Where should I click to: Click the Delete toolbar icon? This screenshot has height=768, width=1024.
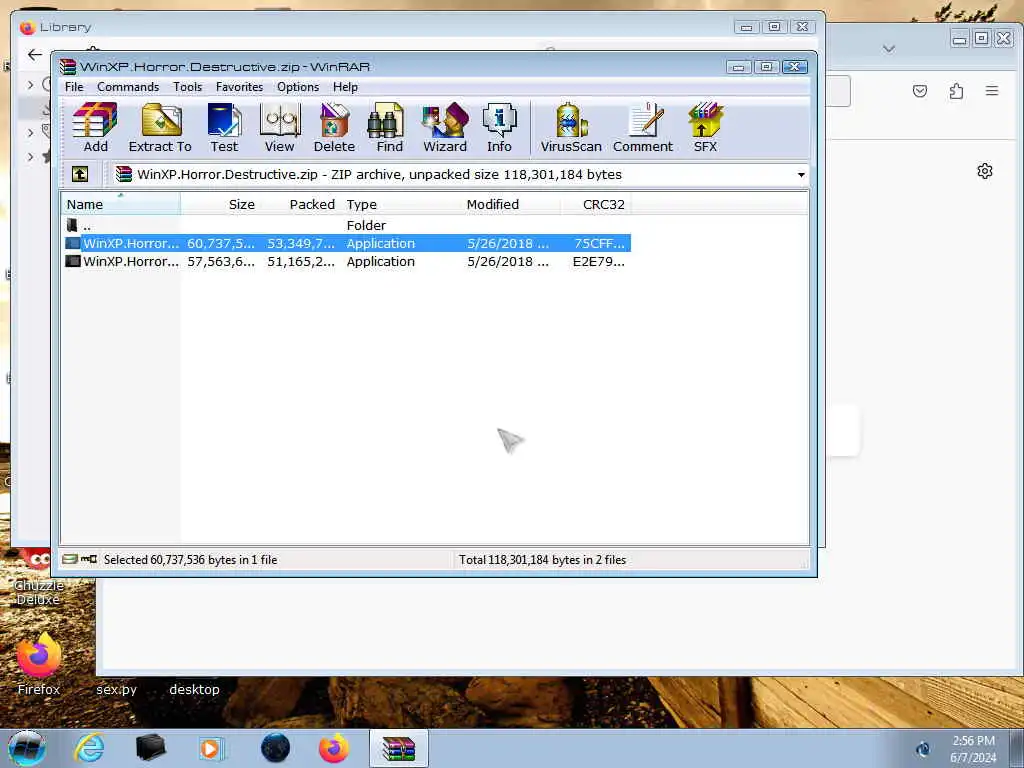334,128
